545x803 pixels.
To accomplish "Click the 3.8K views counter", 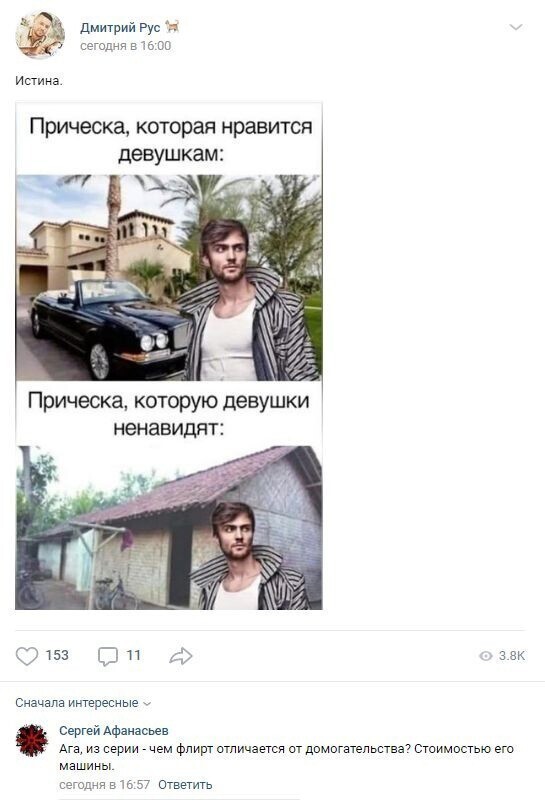I will click(x=512, y=656).
